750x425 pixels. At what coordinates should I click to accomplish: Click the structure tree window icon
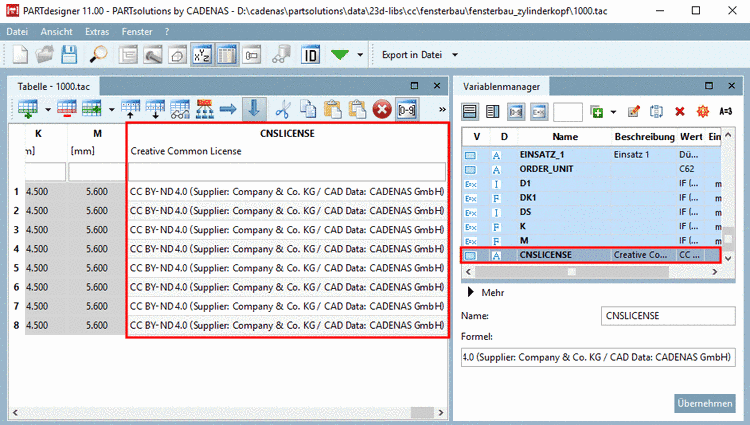click(128, 55)
